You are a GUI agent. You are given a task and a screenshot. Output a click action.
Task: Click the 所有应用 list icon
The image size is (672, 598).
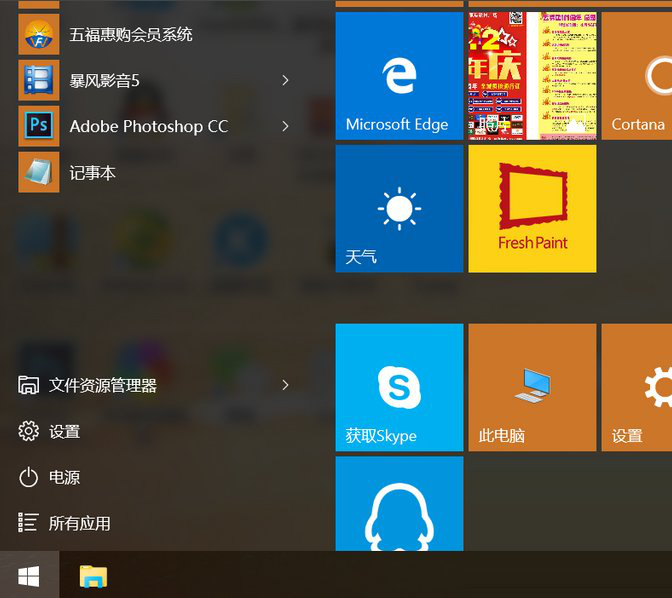click(28, 523)
